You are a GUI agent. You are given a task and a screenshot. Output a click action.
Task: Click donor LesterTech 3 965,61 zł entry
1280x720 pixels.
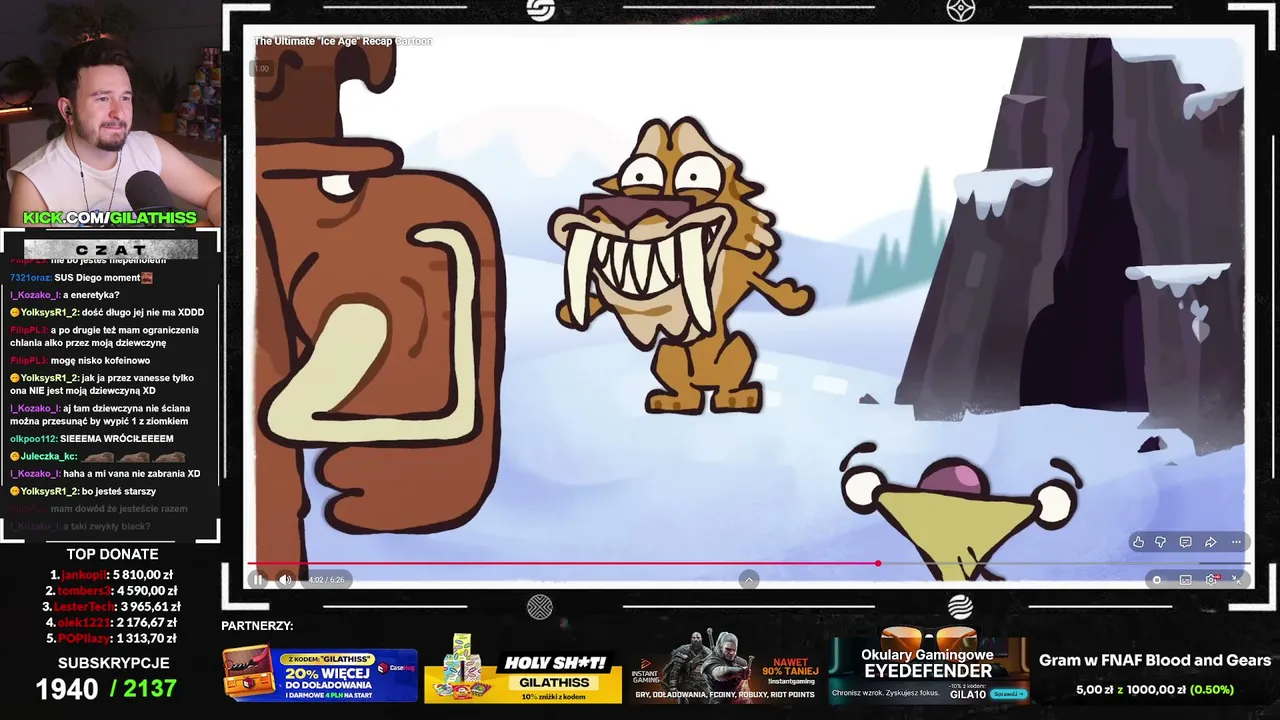coord(112,607)
